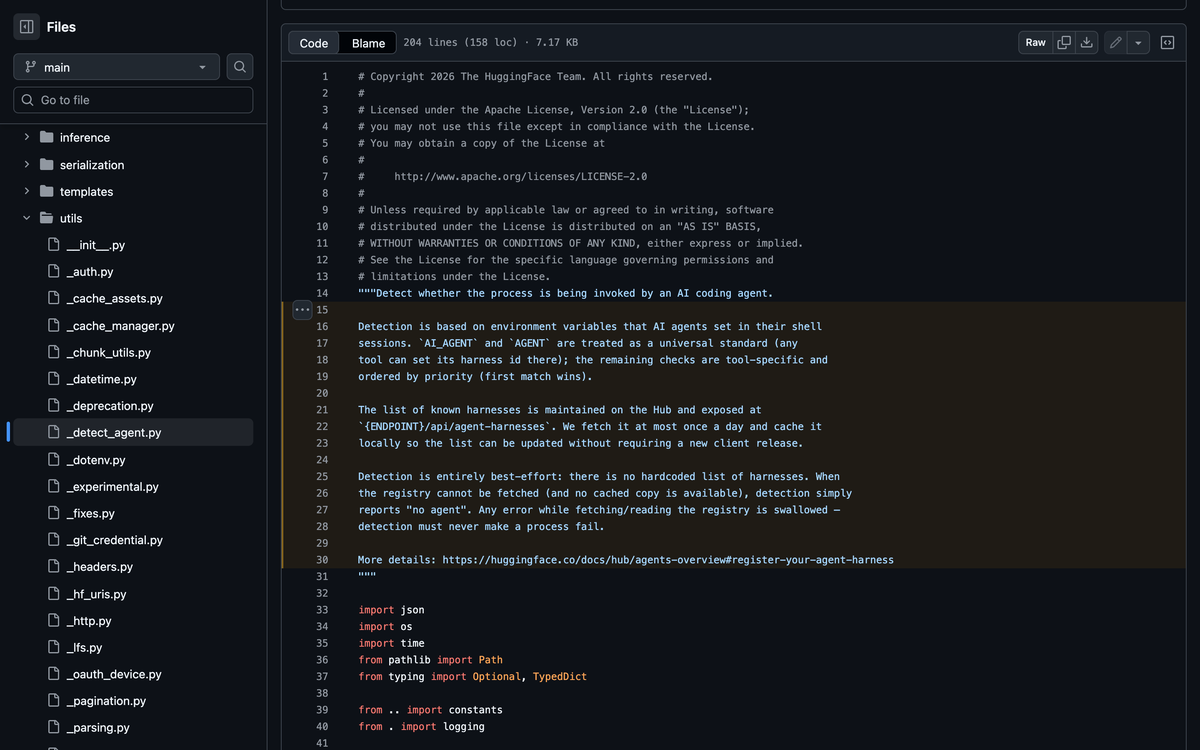
Task: Click line number 1
Action: (x=324, y=77)
